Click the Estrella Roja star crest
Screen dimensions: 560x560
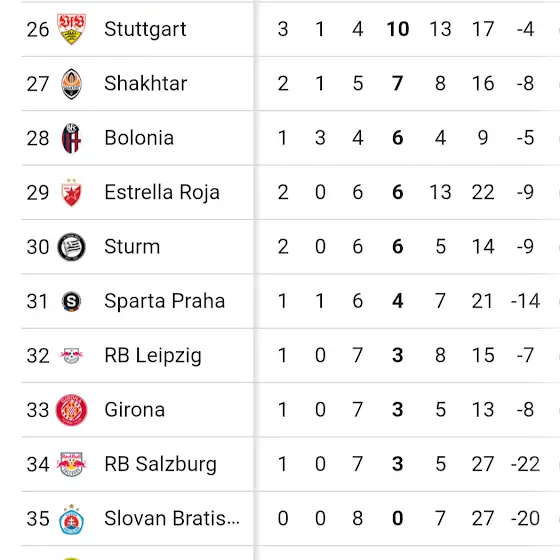[71, 192]
